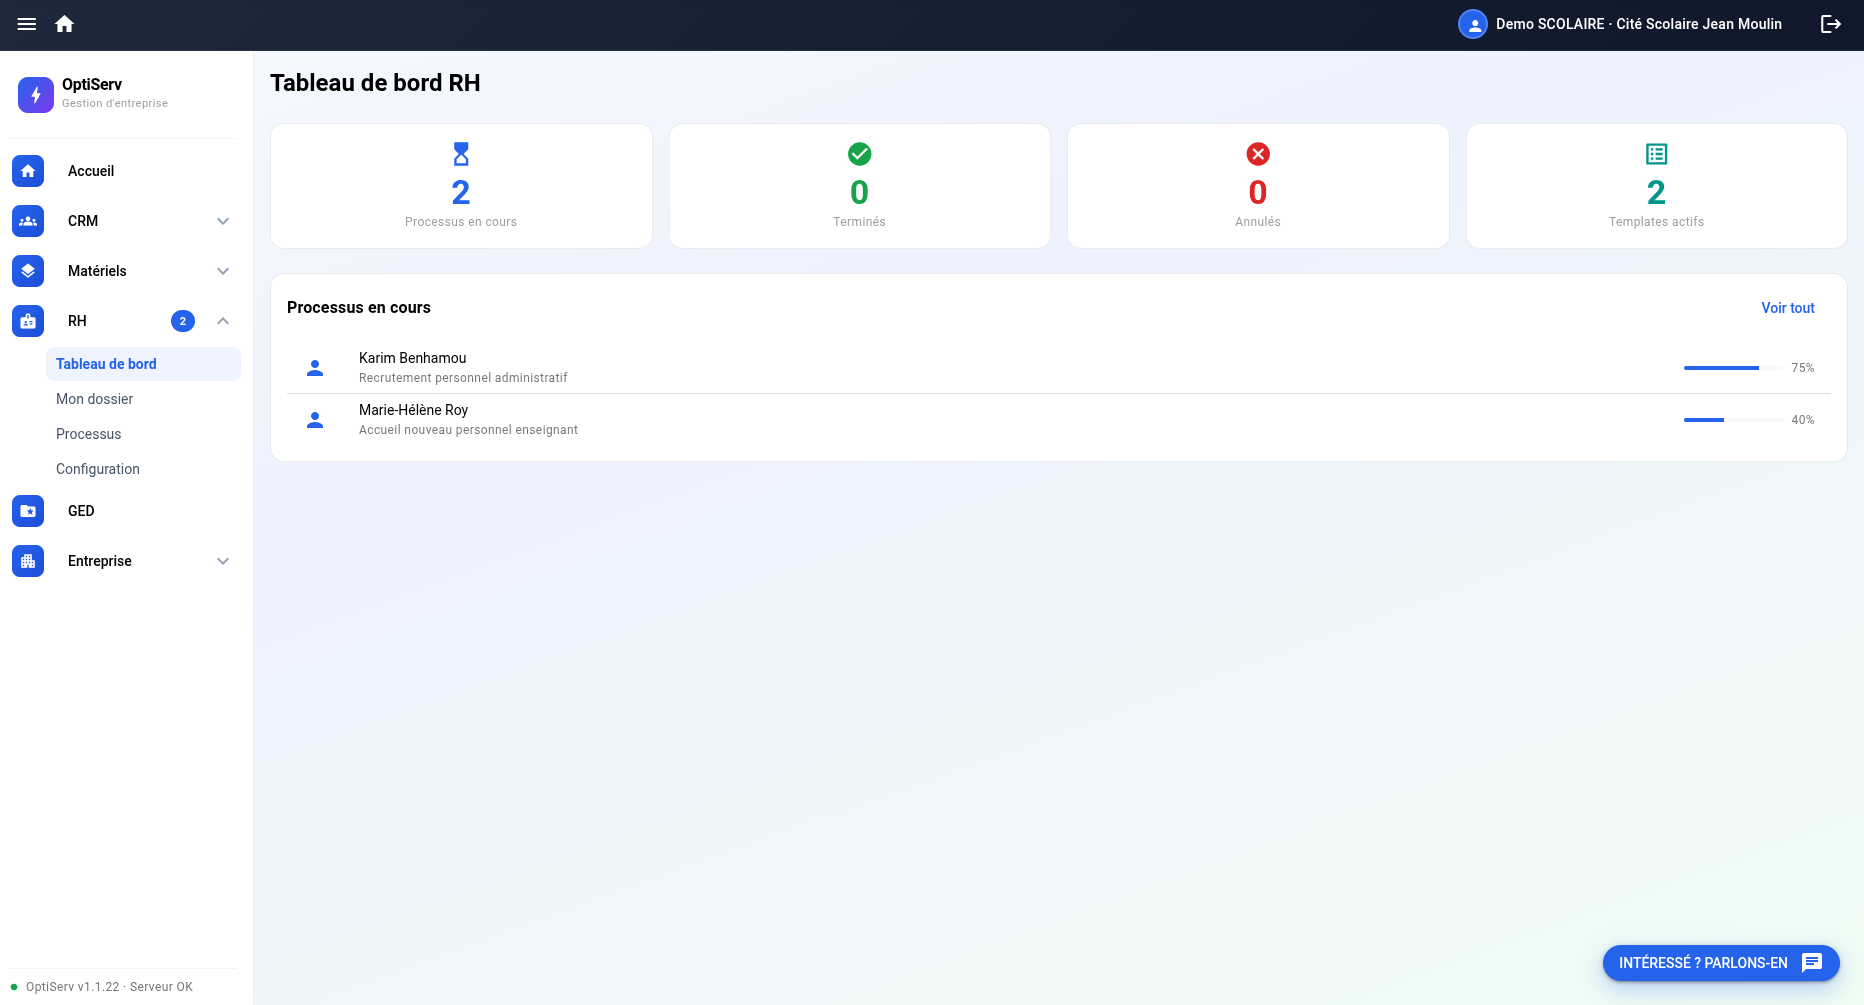Open the Matériels menu label
Screen dimensions: 1864x1005
point(97,271)
